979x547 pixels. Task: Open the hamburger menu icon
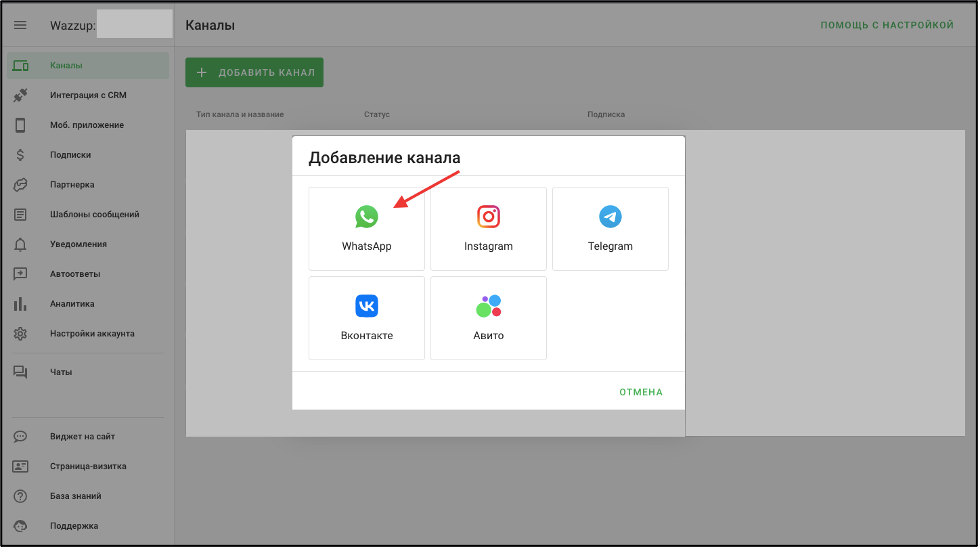pyautogui.click(x=20, y=25)
